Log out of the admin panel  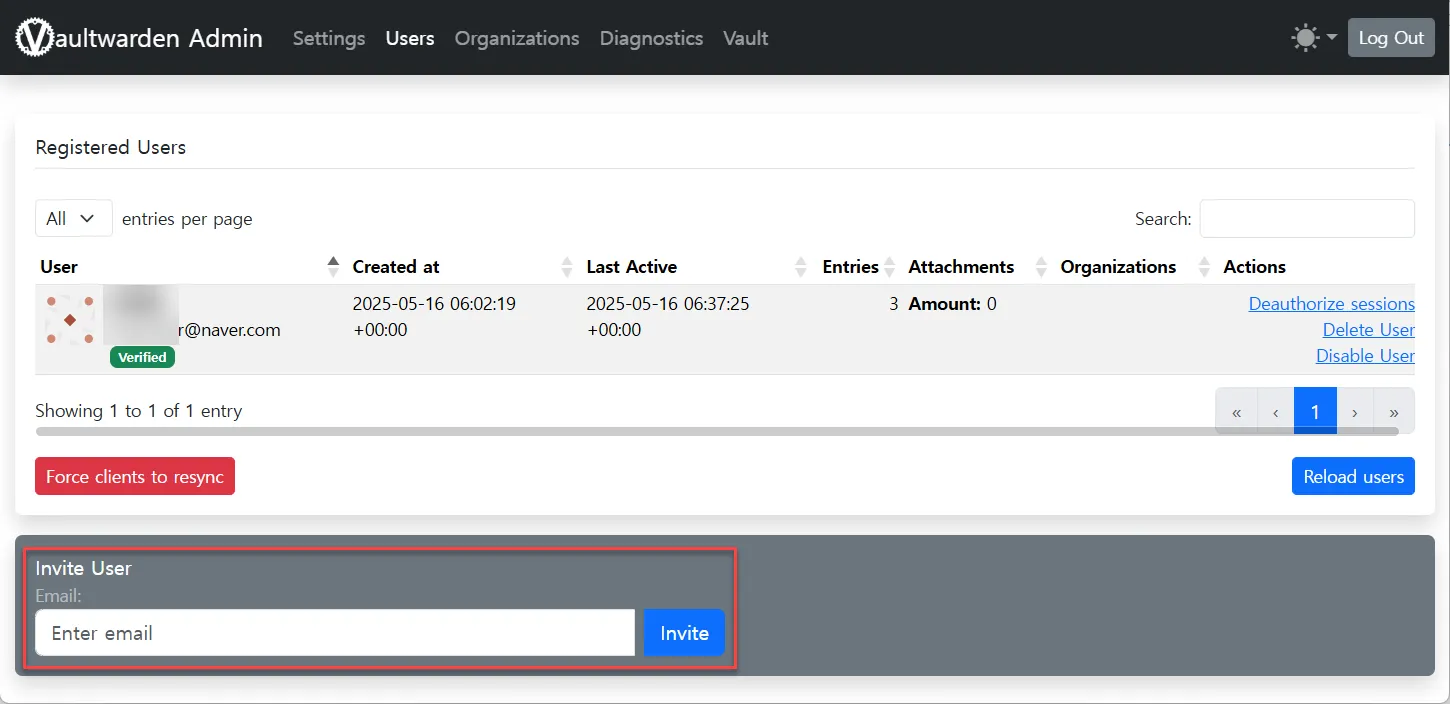coord(1391,38)
